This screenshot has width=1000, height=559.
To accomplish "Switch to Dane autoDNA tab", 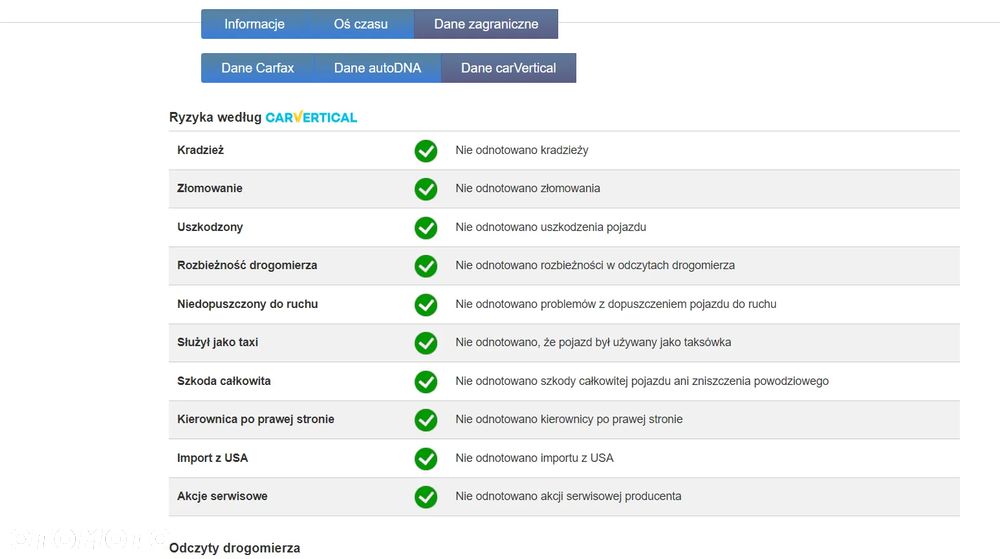I will [377, 68].
